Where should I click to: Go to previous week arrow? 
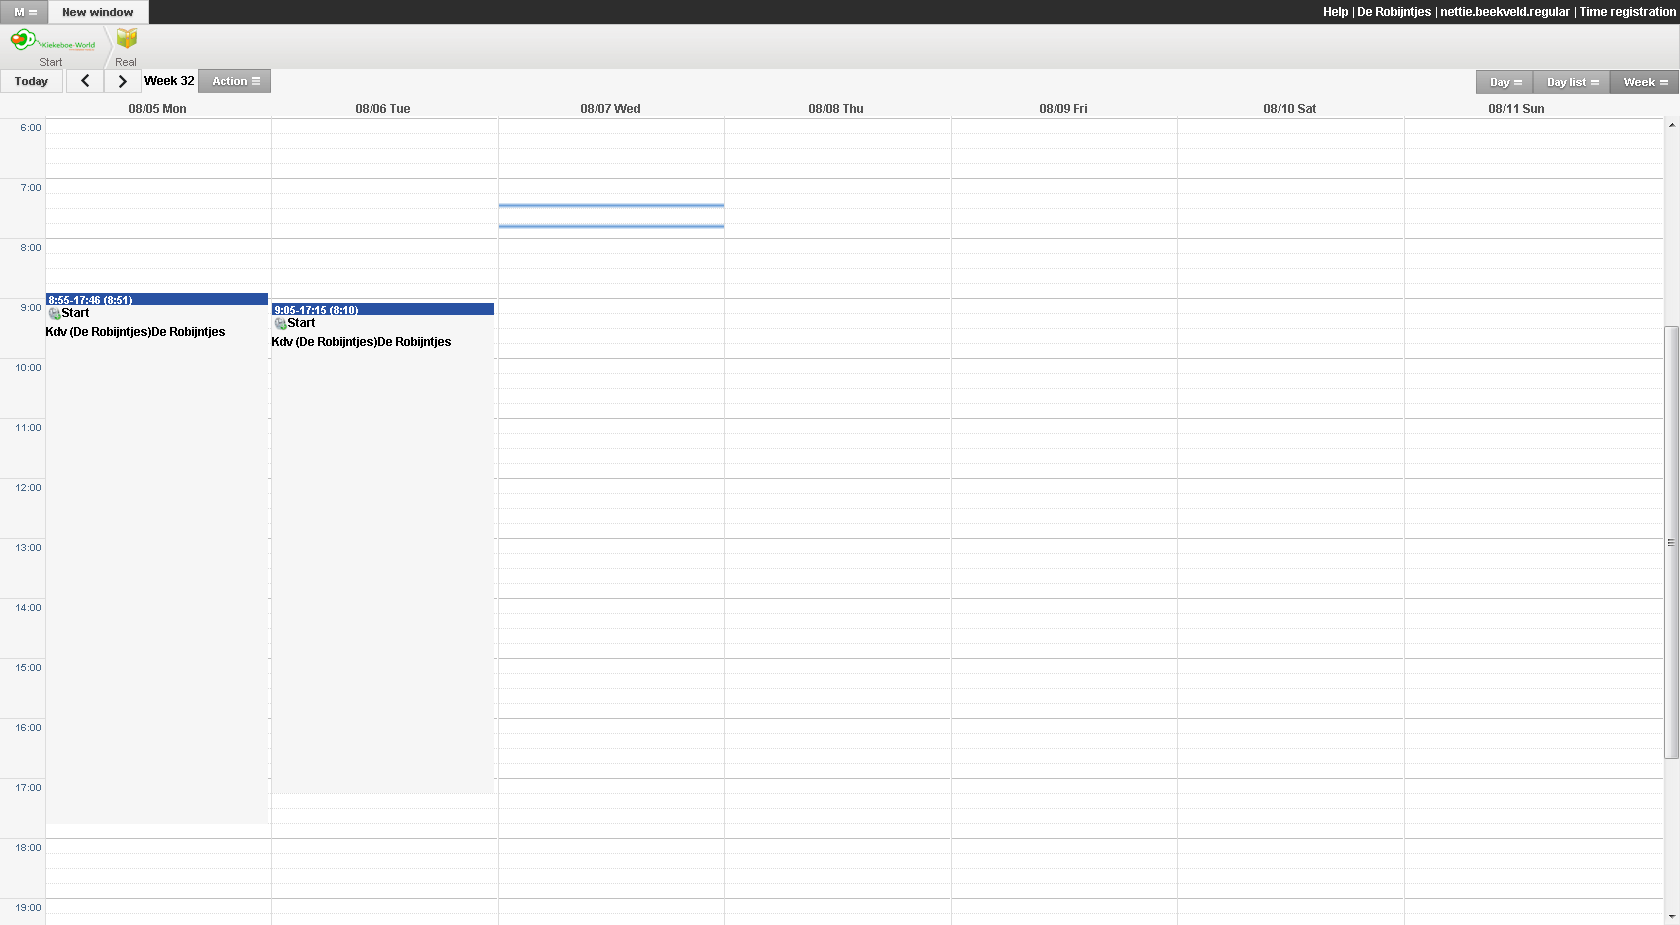pyautogui.click(x=85, y=81)
